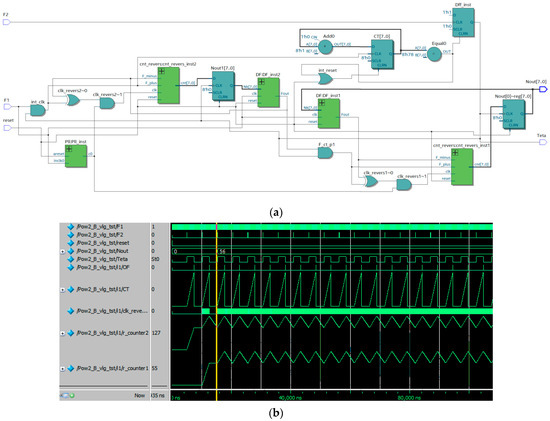550x421 pixels.
Task: Click the Teta value St0
Action: tap(155, 259)
